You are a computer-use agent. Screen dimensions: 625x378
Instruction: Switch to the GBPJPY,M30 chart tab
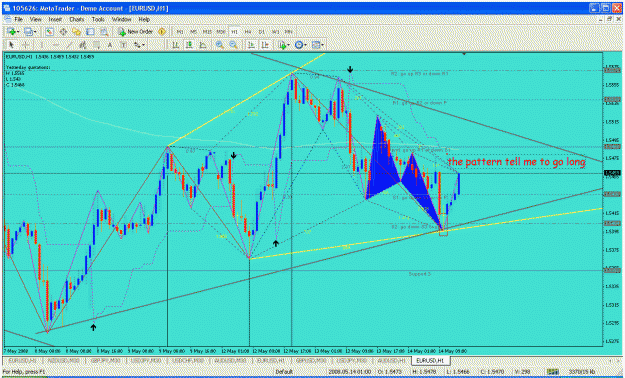click(x=105, y=361)
